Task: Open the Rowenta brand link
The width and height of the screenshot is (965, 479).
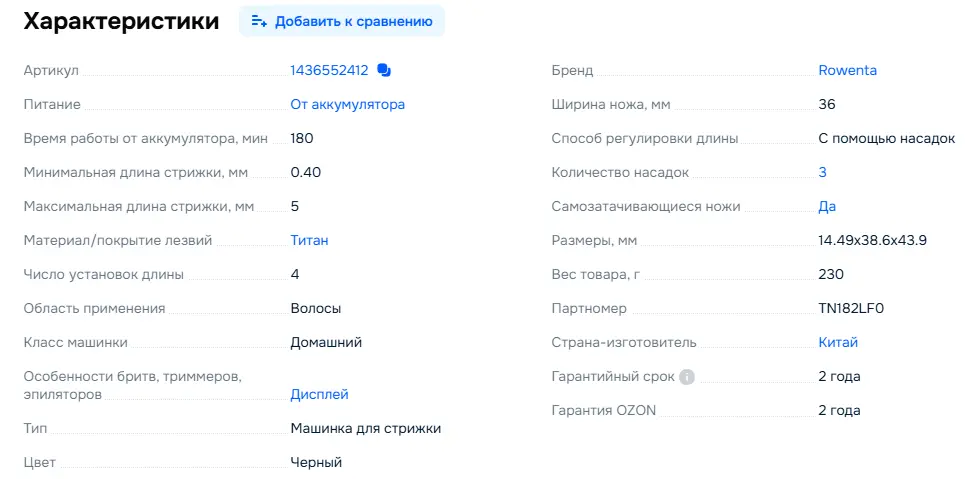Action: pyautogui.click(x=847, y=71)
